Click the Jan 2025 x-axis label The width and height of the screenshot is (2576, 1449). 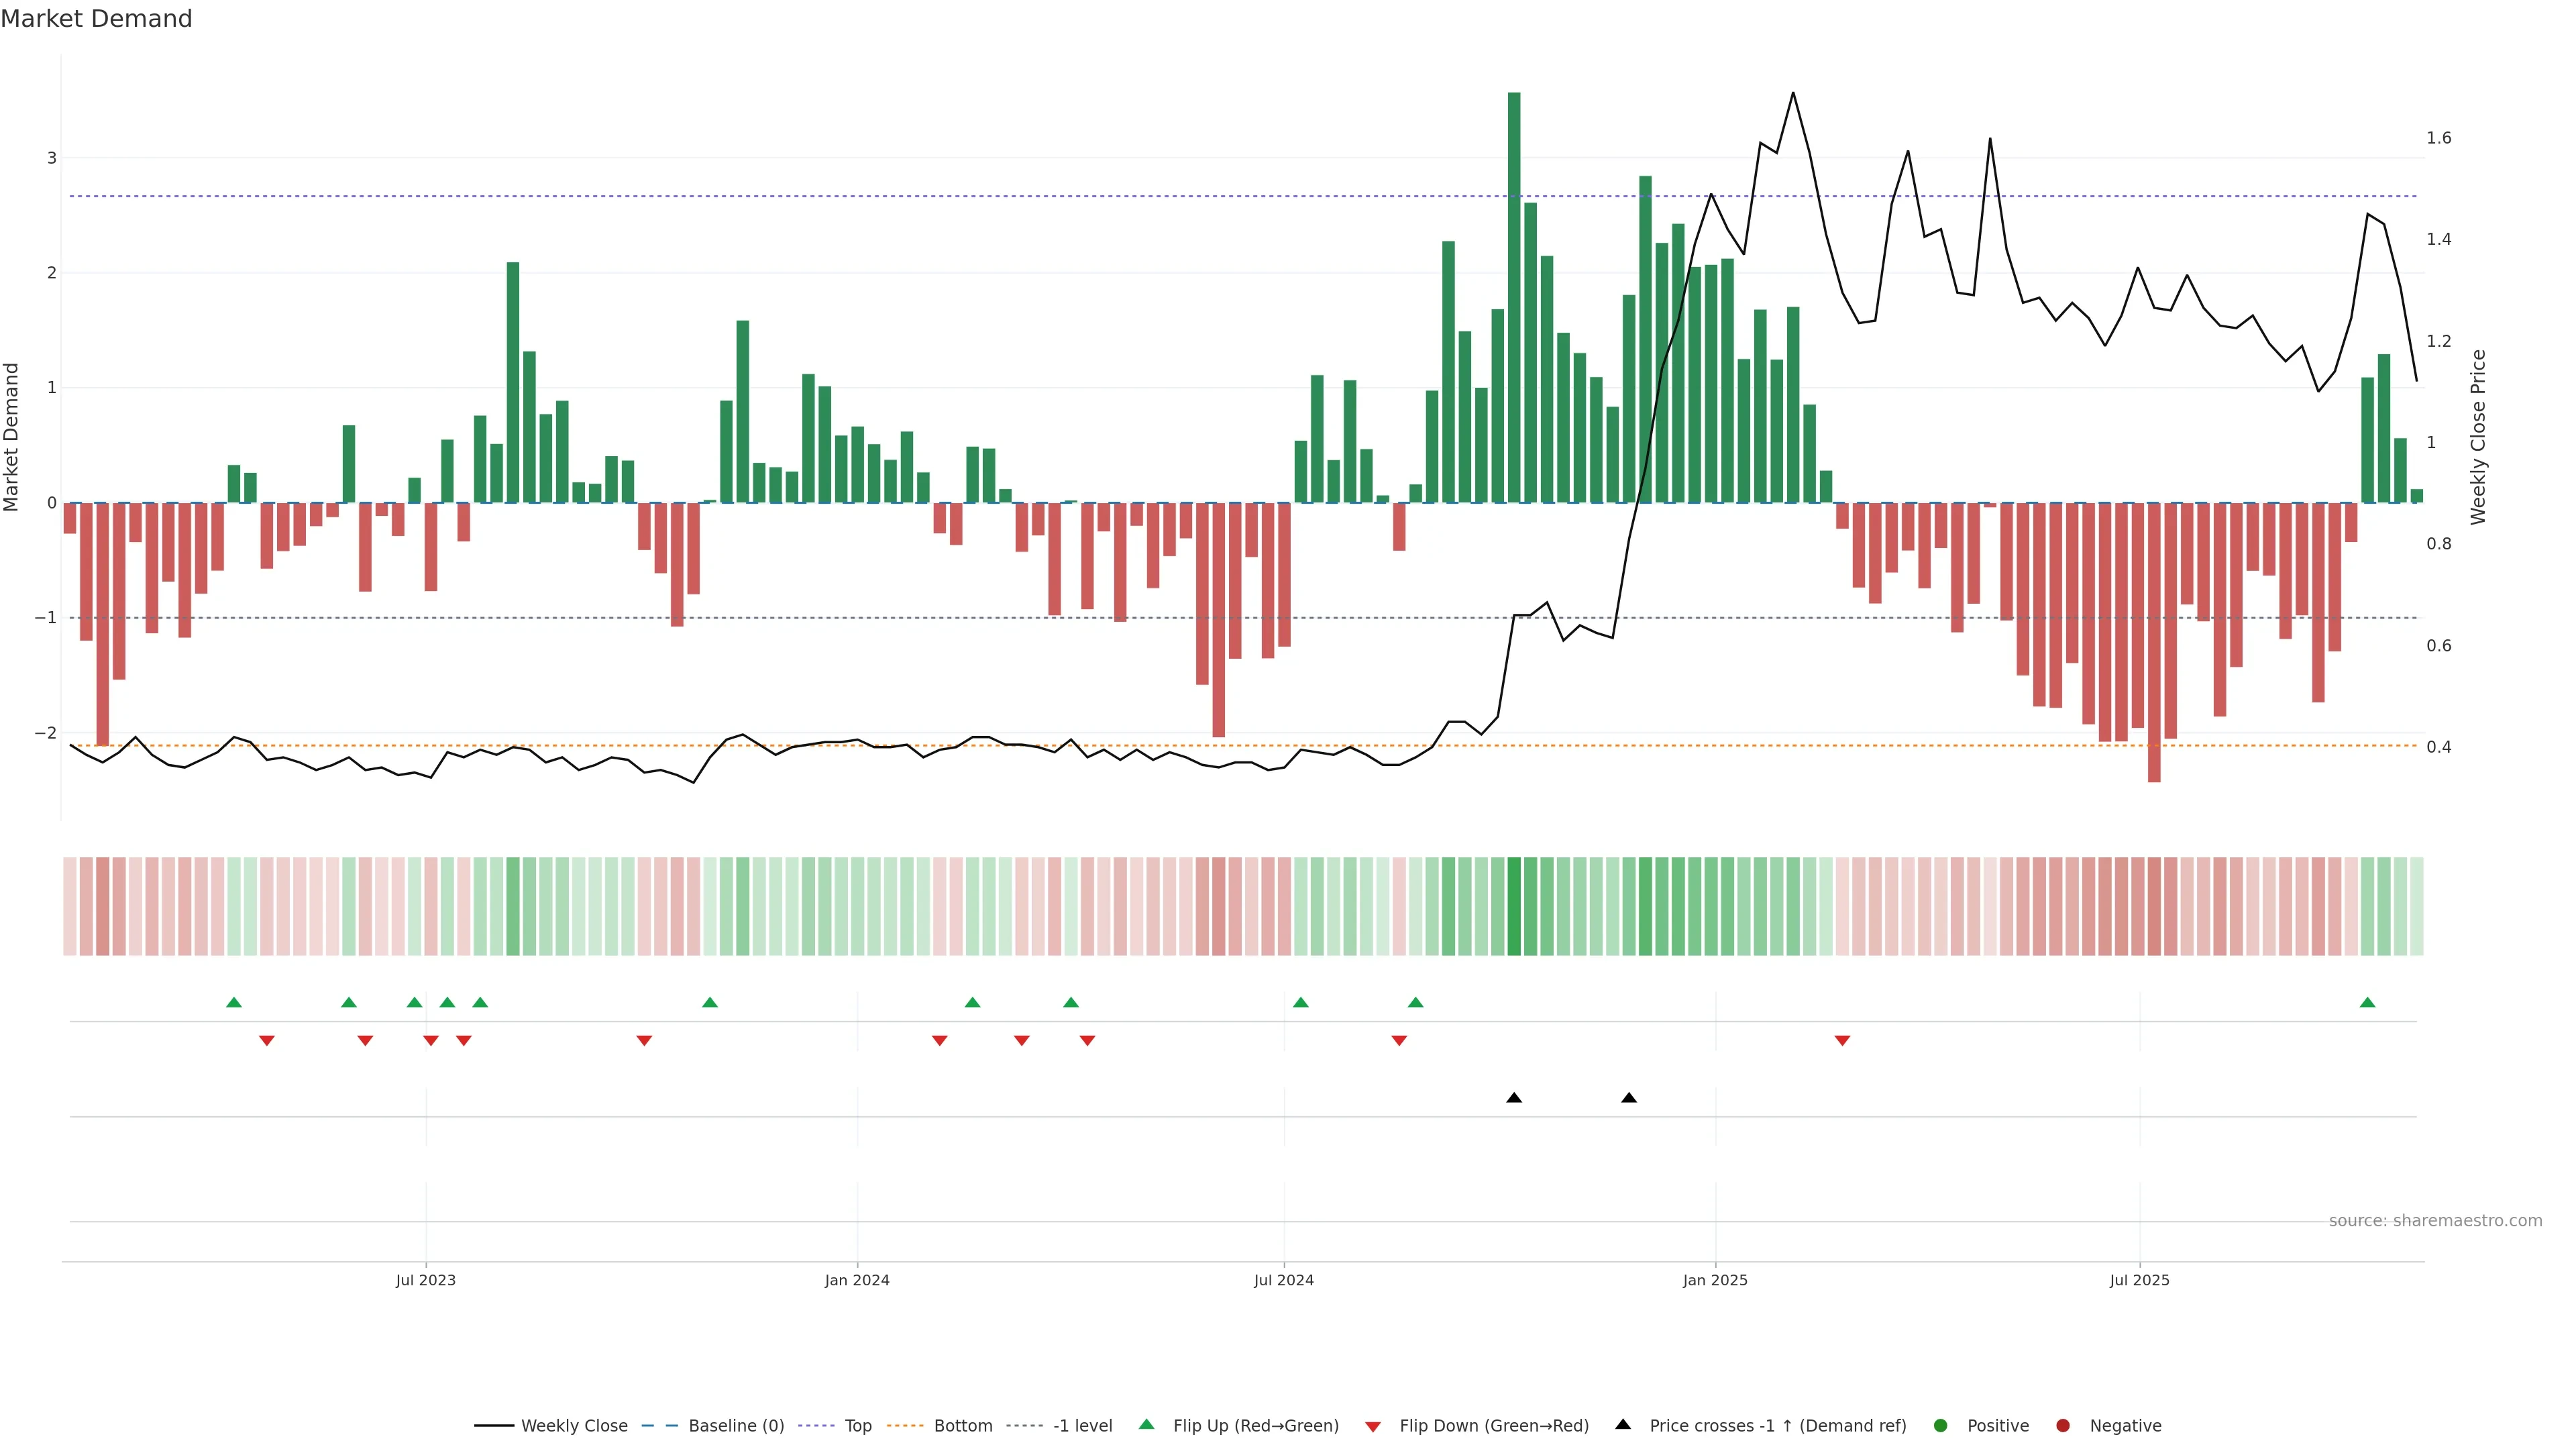click(x=1715, y=1280)
